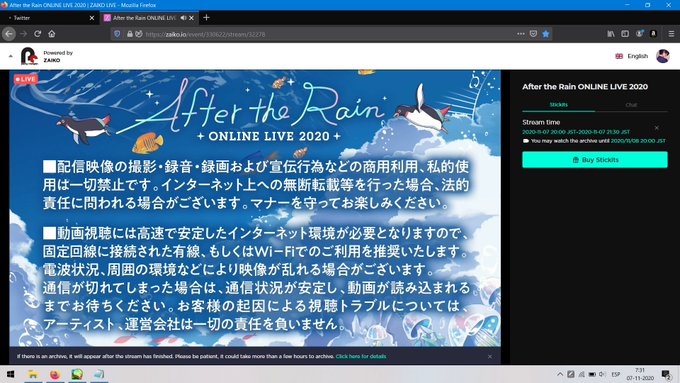680x383 pixels.
Task: Open the user profile avatar menu
Action: pyautogui.click(x=663, y=56)
